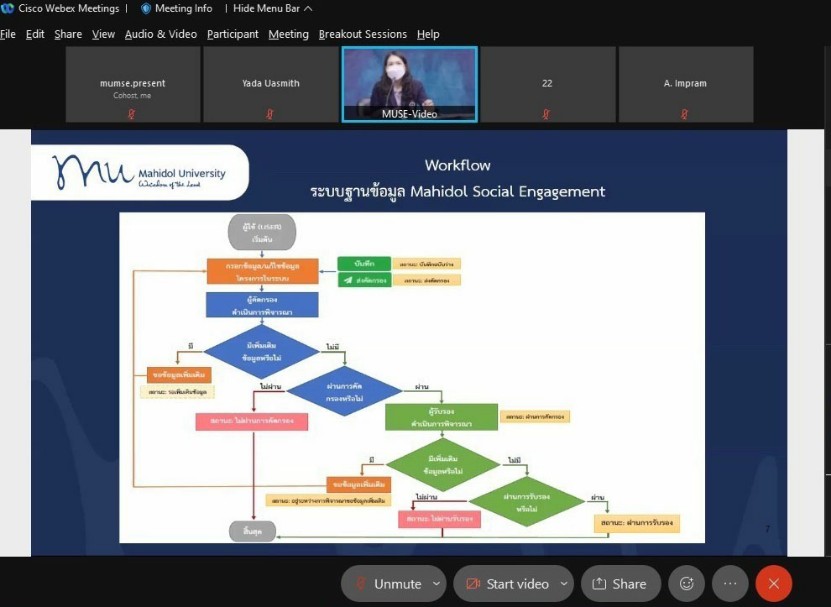The height and width of the screenshot is (607, 831).
Task: Click the yellow 'สถานะ: ผ่านการรับรอง' status box
Action: (636, 523)
